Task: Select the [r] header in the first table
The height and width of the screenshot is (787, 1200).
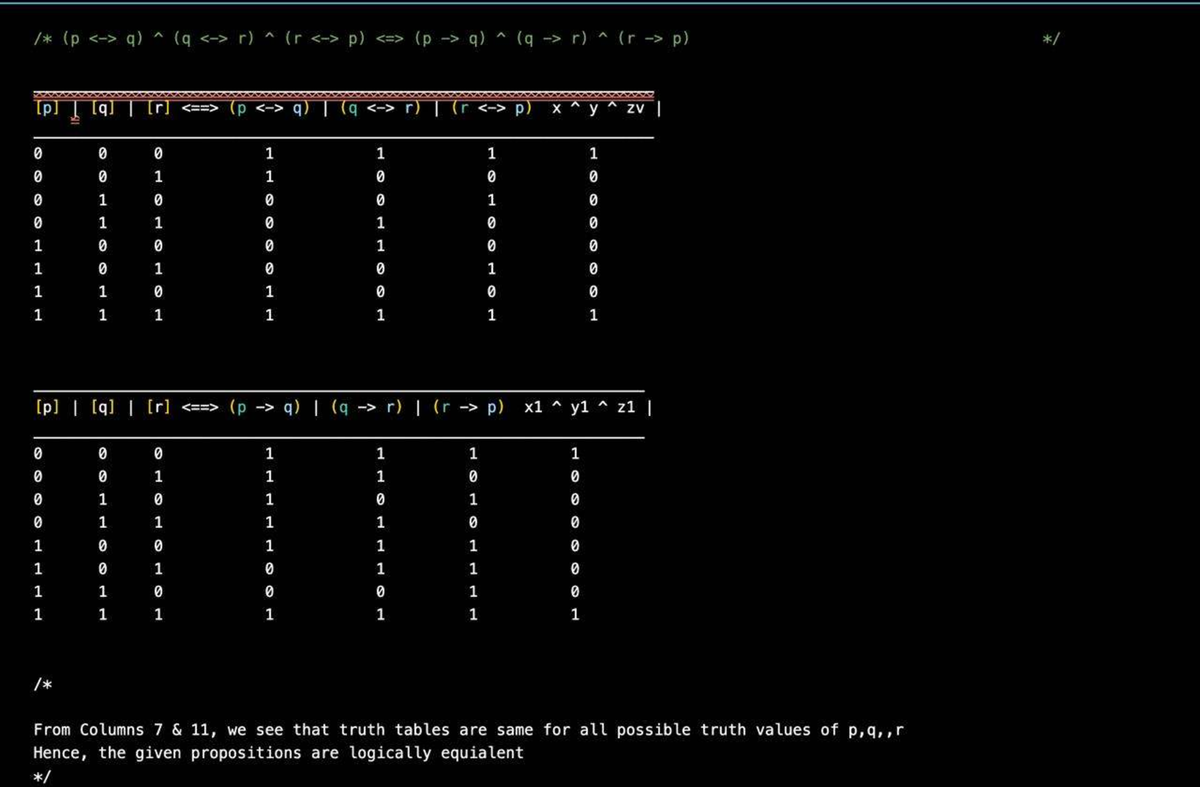Action: pos(158,108)
